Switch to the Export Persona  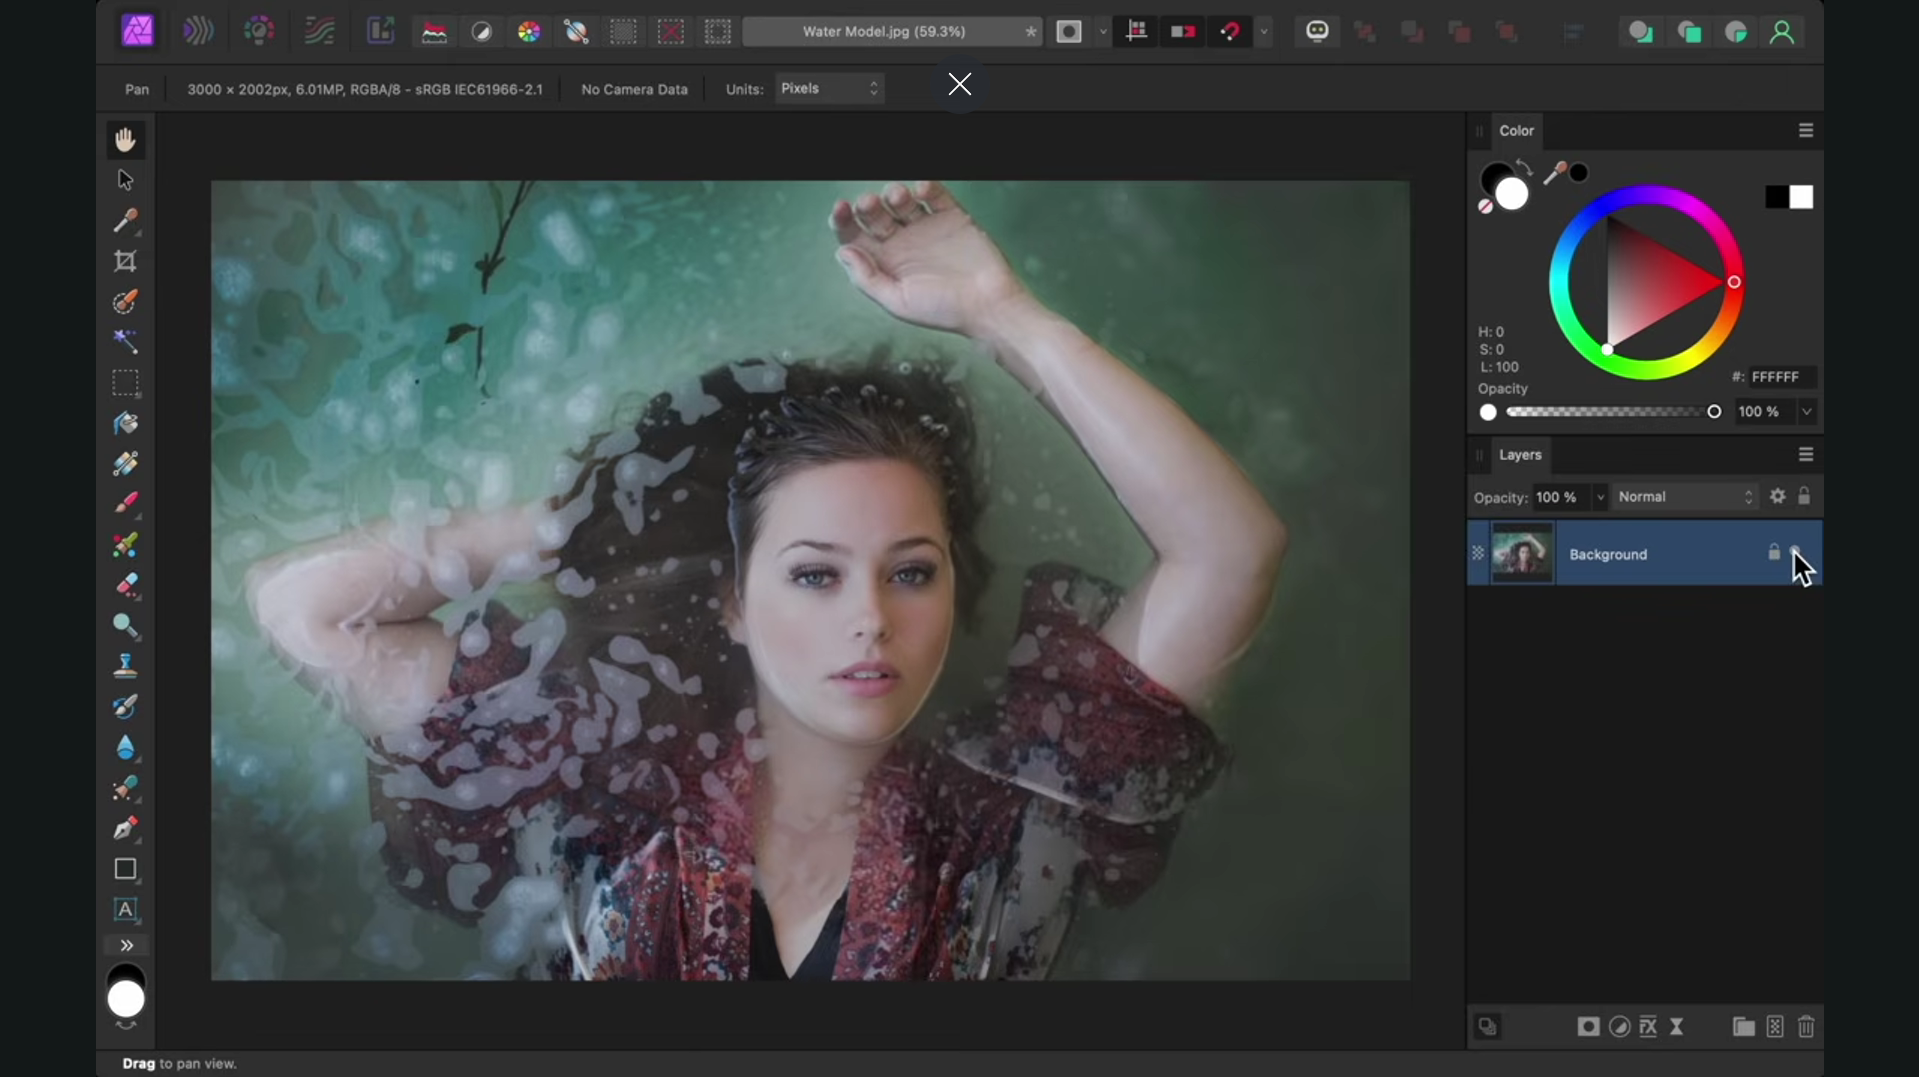[x=380, y=31]
